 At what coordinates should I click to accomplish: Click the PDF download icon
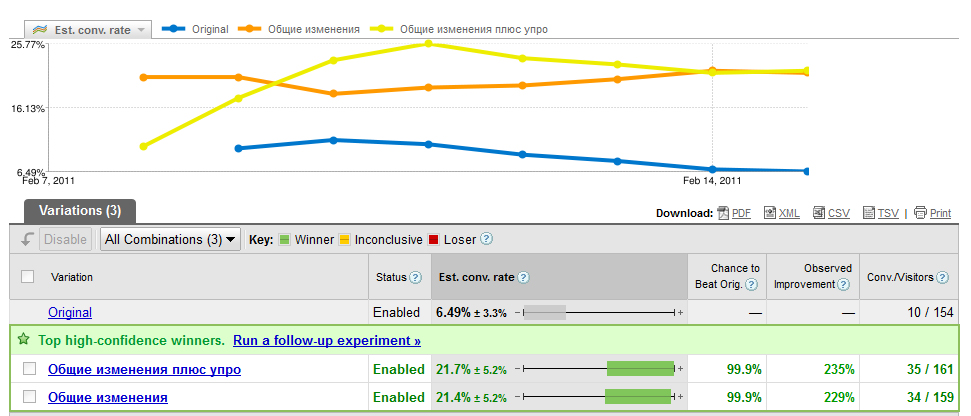(723, 213)
